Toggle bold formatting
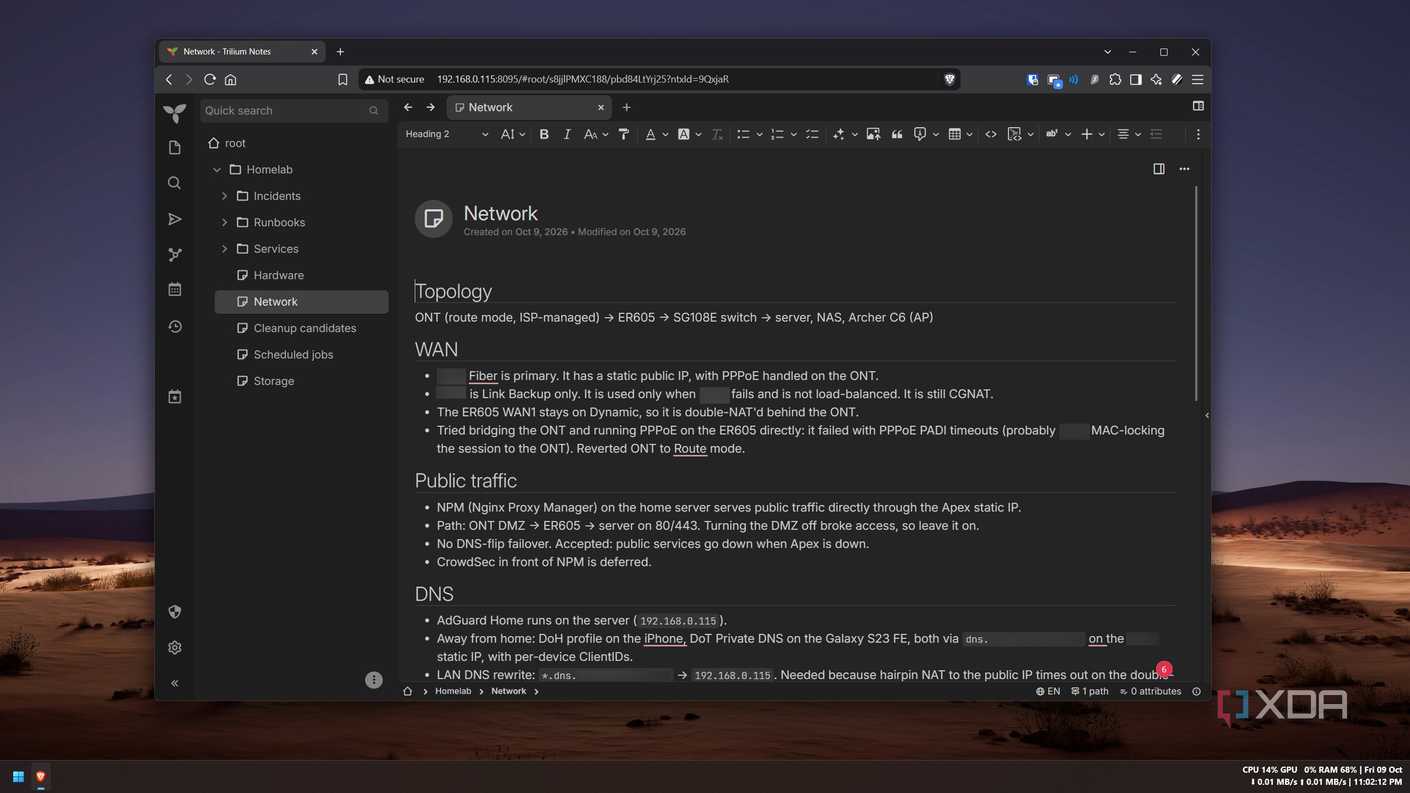The height and width of the screenshot is (793, 1410). click(544, 134)
